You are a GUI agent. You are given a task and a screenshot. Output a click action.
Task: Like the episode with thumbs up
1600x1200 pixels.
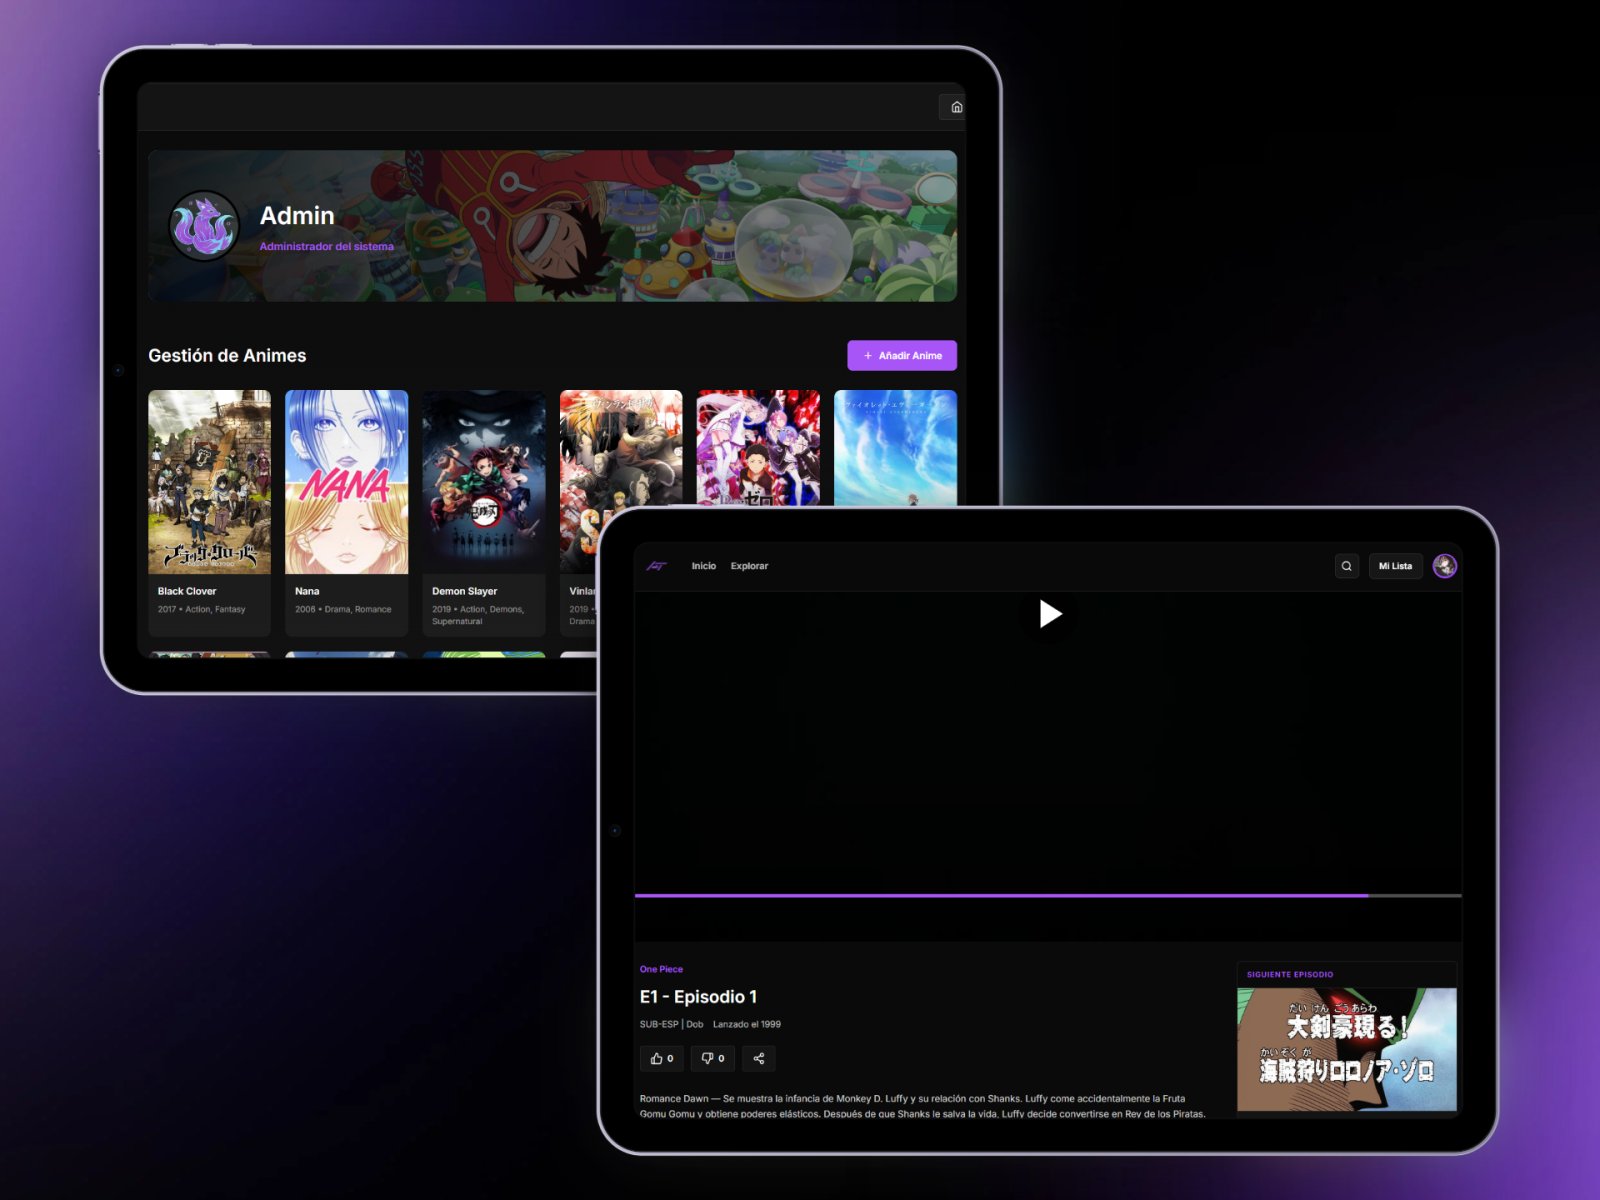(661, 1058)
